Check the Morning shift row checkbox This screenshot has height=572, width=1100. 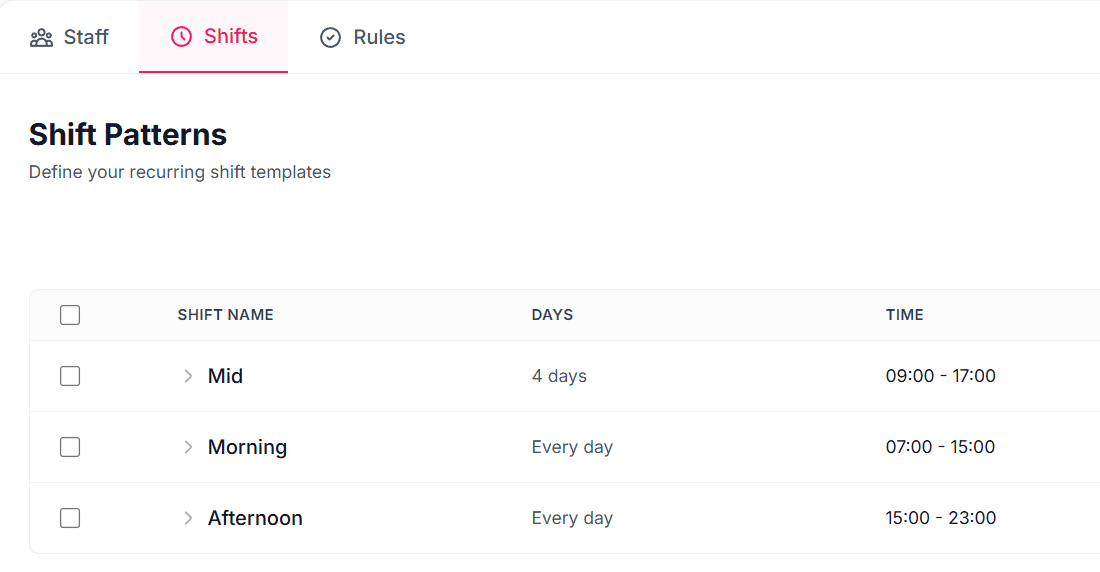(70, 447)
